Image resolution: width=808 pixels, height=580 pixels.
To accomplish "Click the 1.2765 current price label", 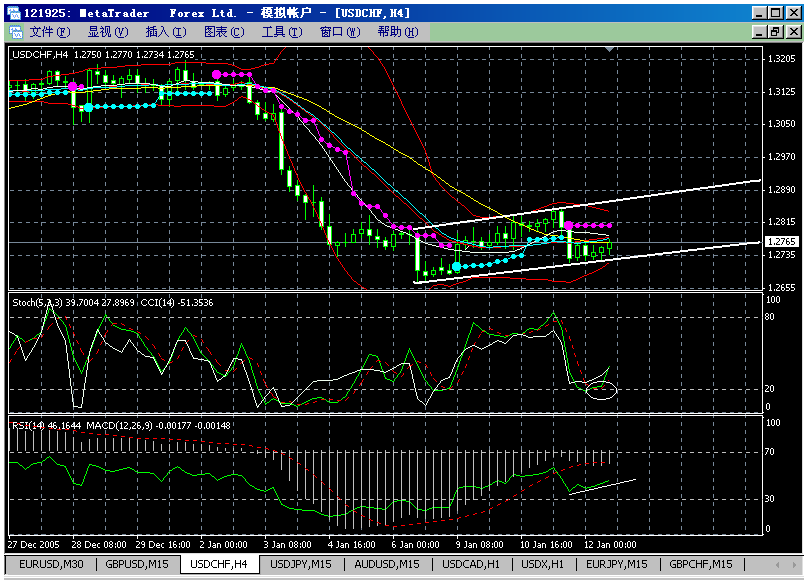I will click(x=780, y=242).
